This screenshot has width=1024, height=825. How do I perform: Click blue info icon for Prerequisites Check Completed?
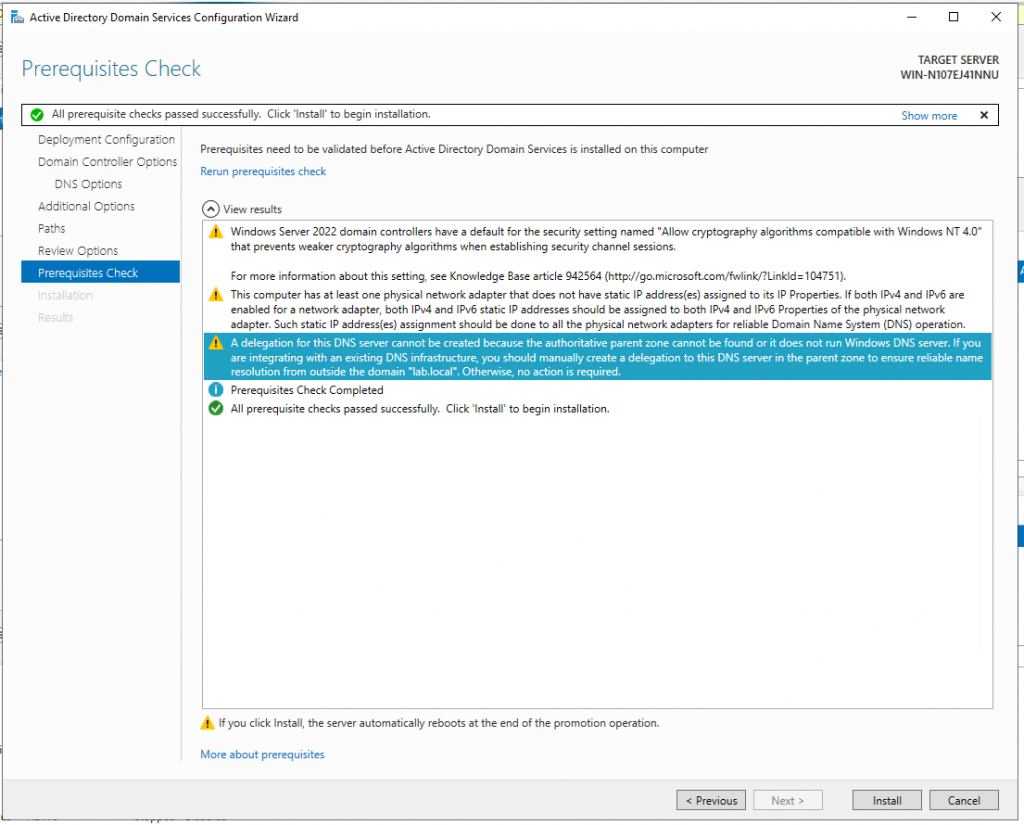(215, 390)
